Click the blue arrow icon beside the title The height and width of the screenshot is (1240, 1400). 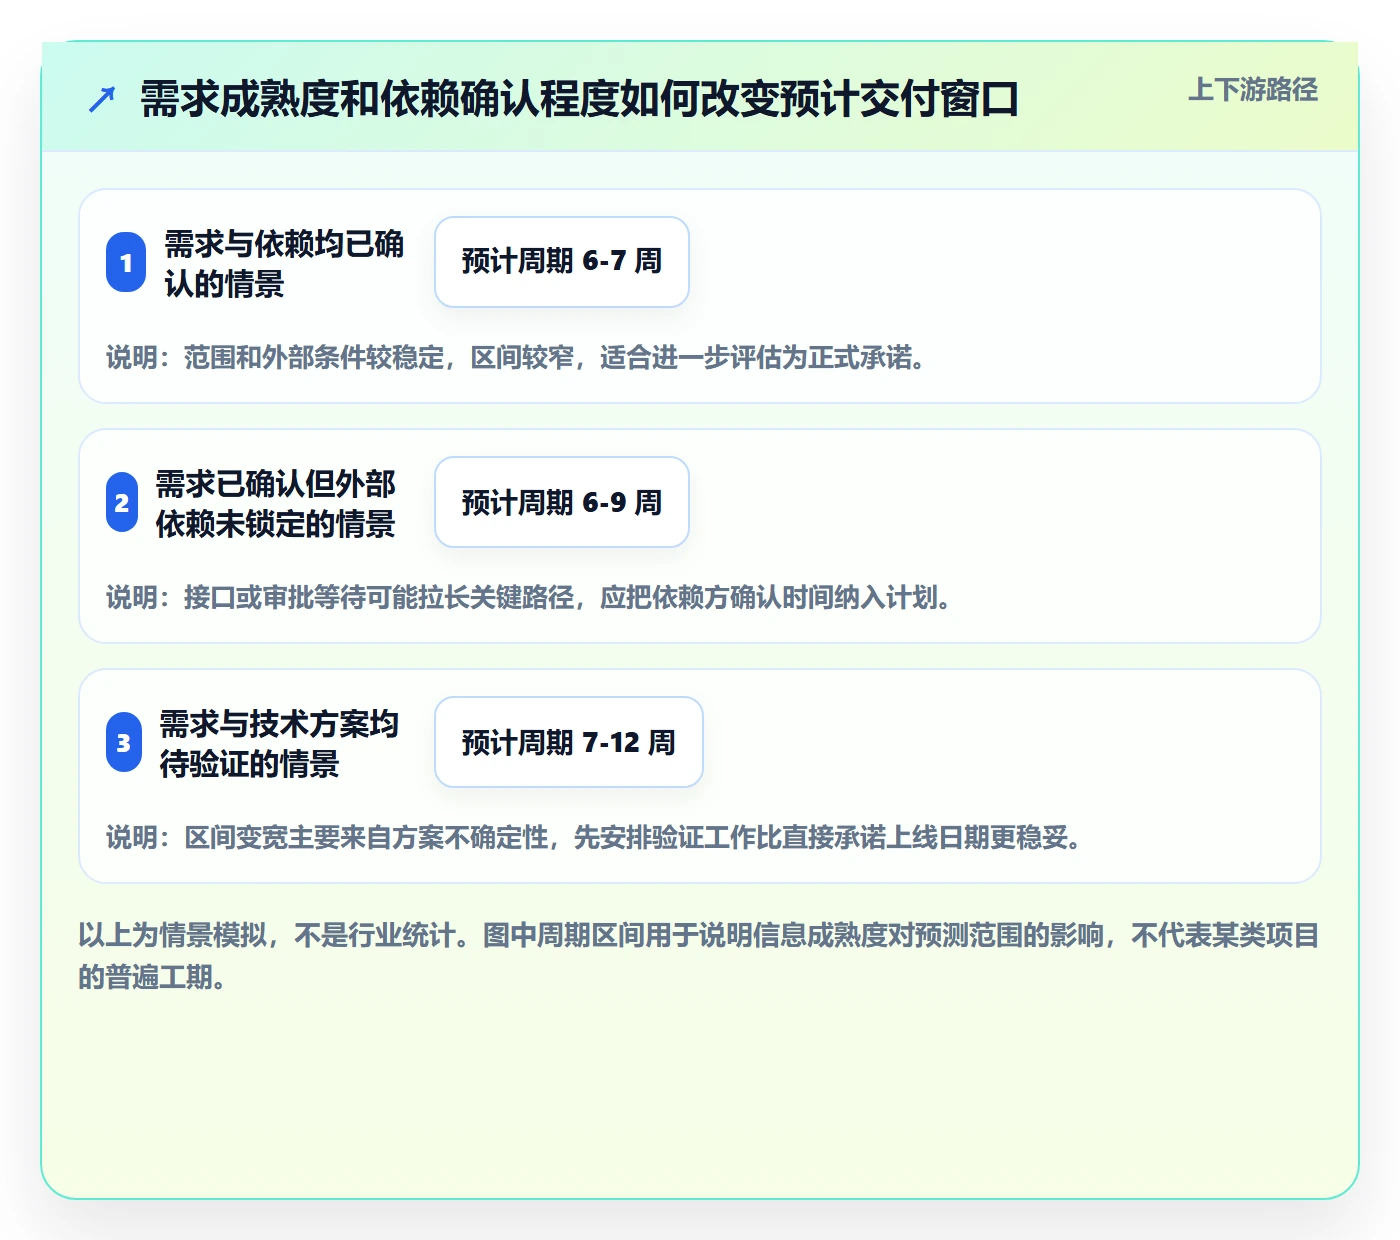click(x=102, y=100)
